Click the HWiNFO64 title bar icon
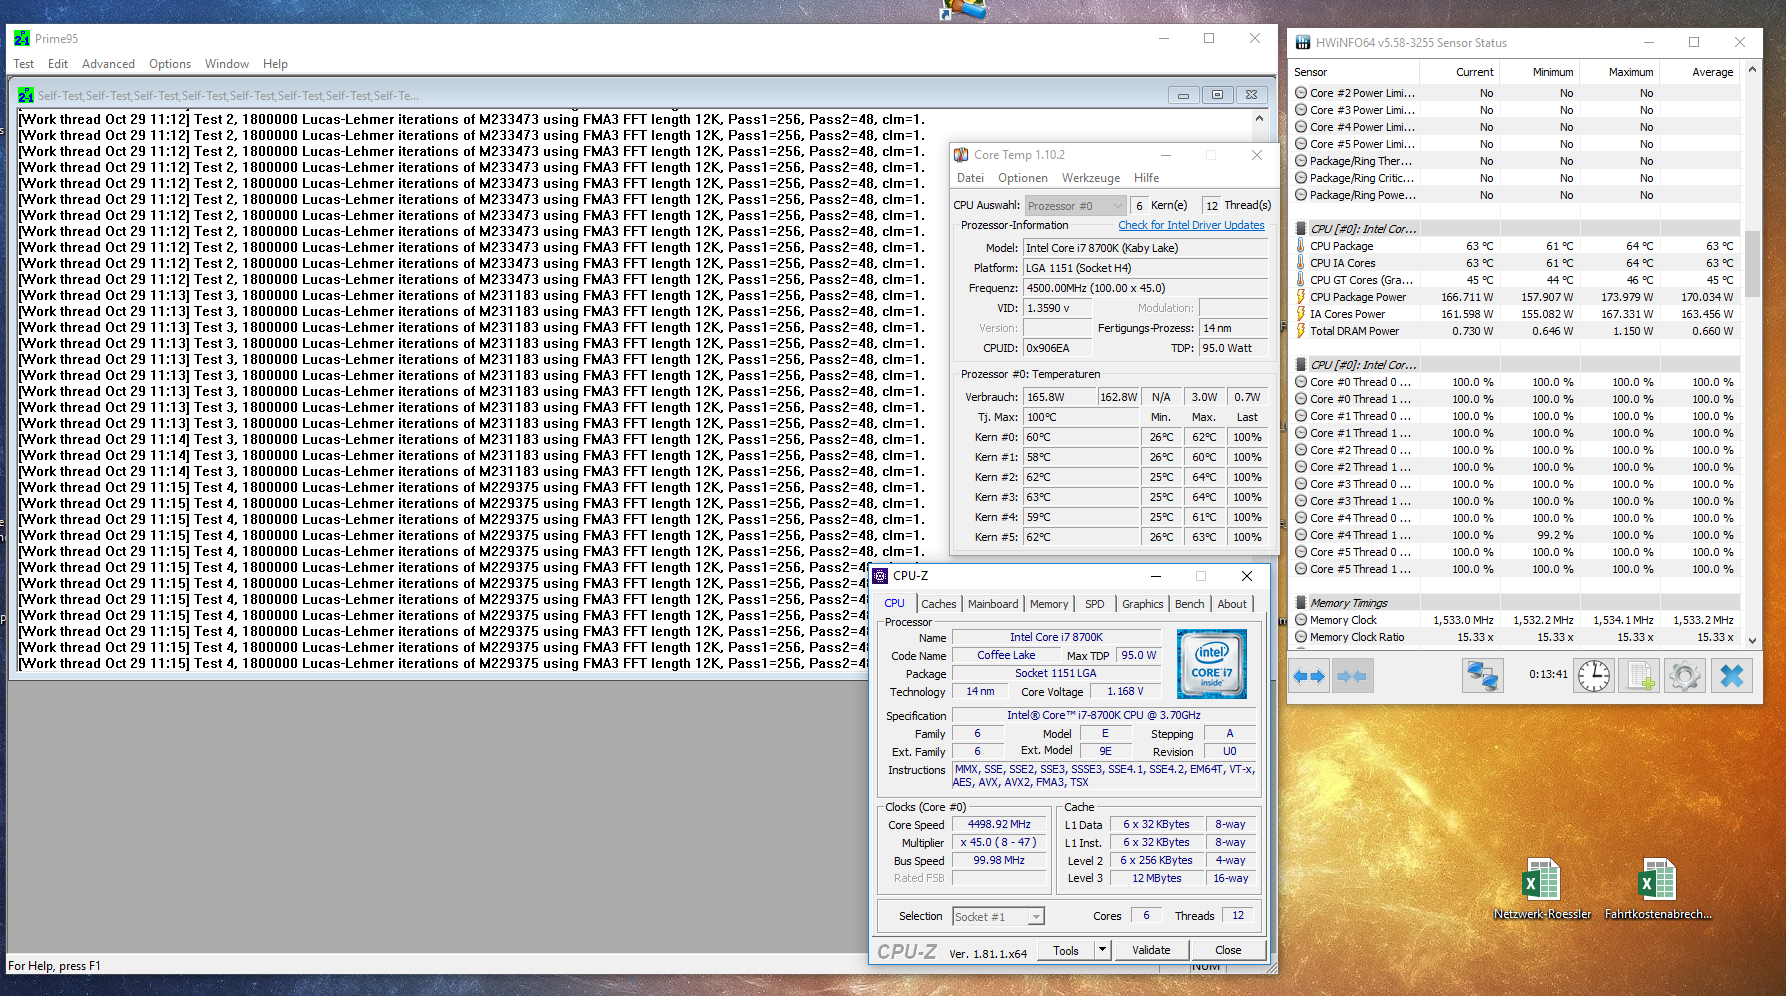Viewport: 1786px width, 996px height. pos(1303,43)
